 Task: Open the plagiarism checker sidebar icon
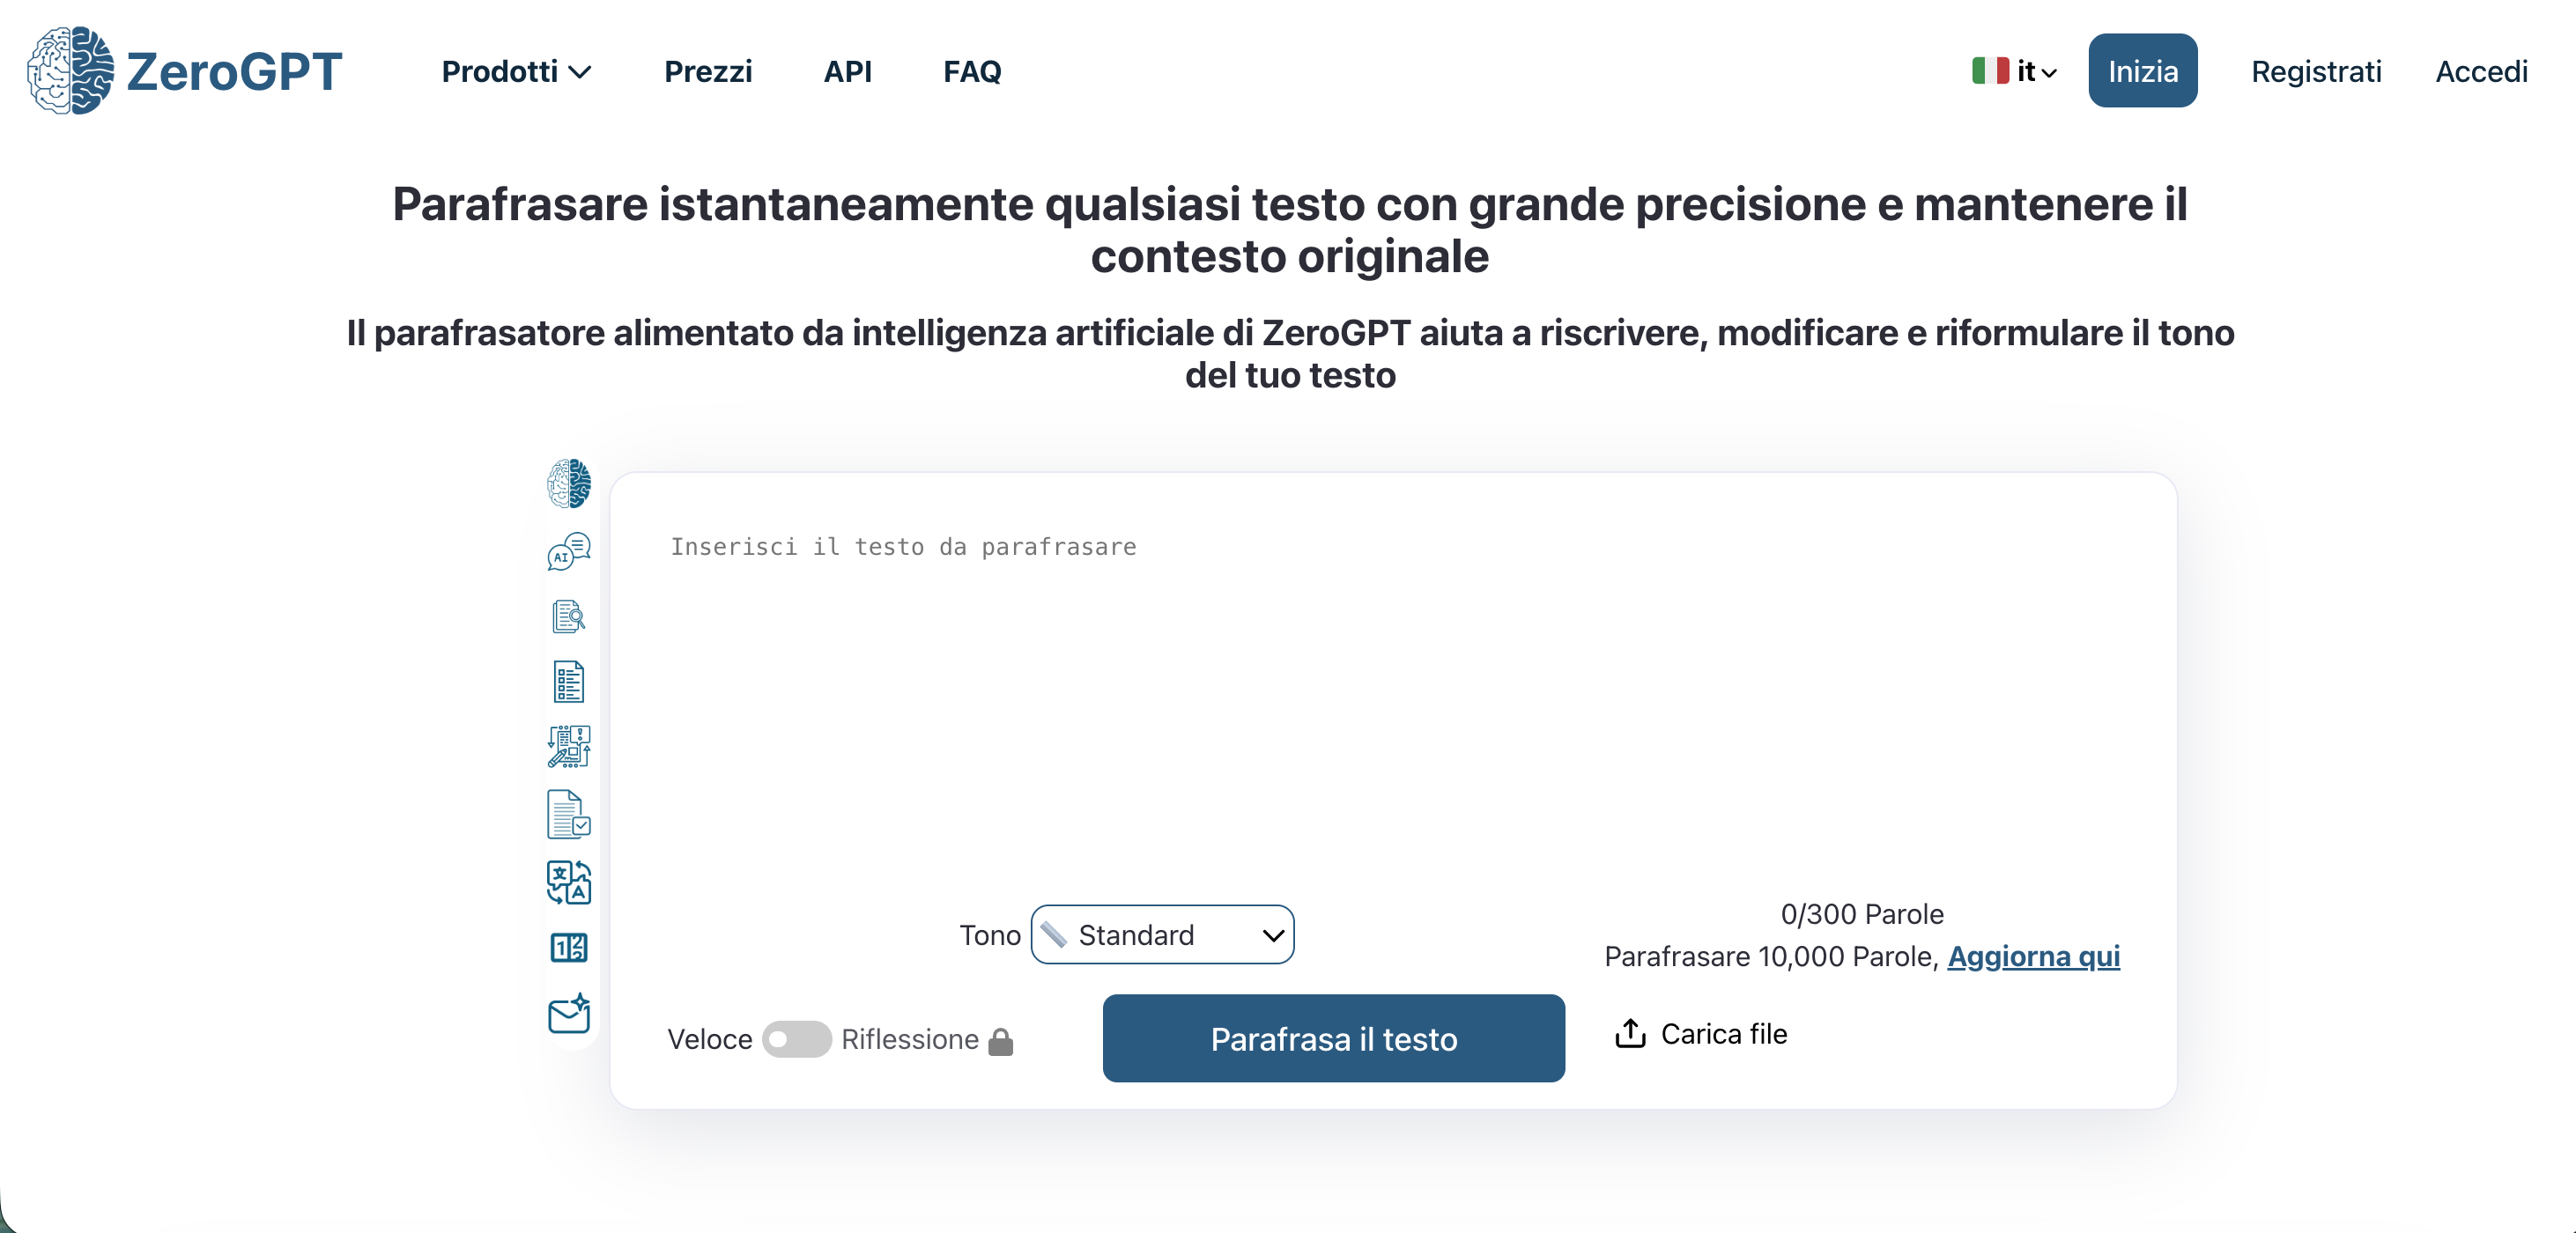(x=568, y=616)
